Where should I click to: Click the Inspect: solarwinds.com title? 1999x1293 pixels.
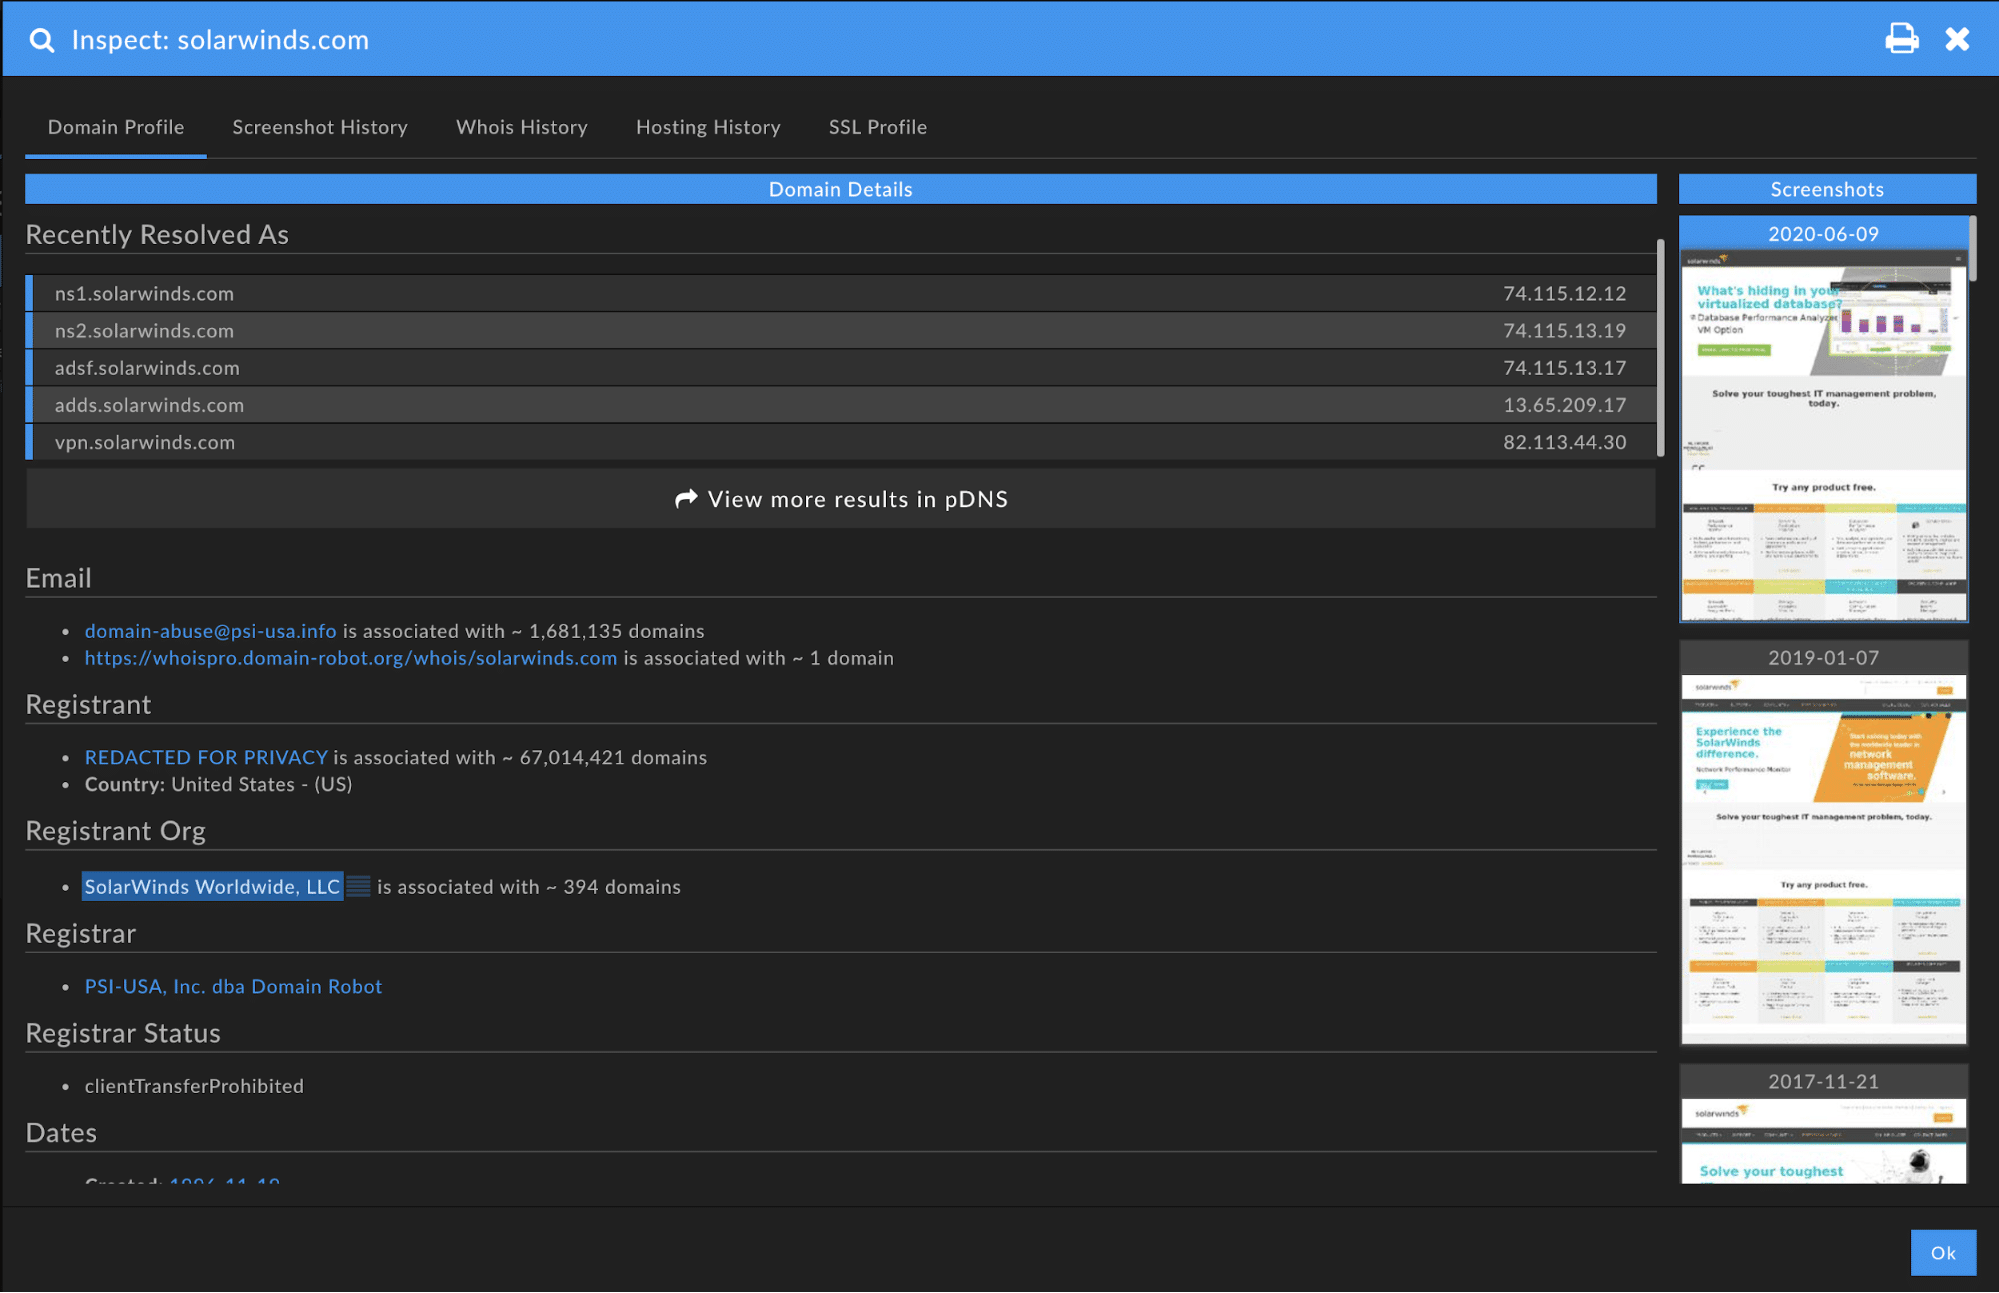point(220,40)
